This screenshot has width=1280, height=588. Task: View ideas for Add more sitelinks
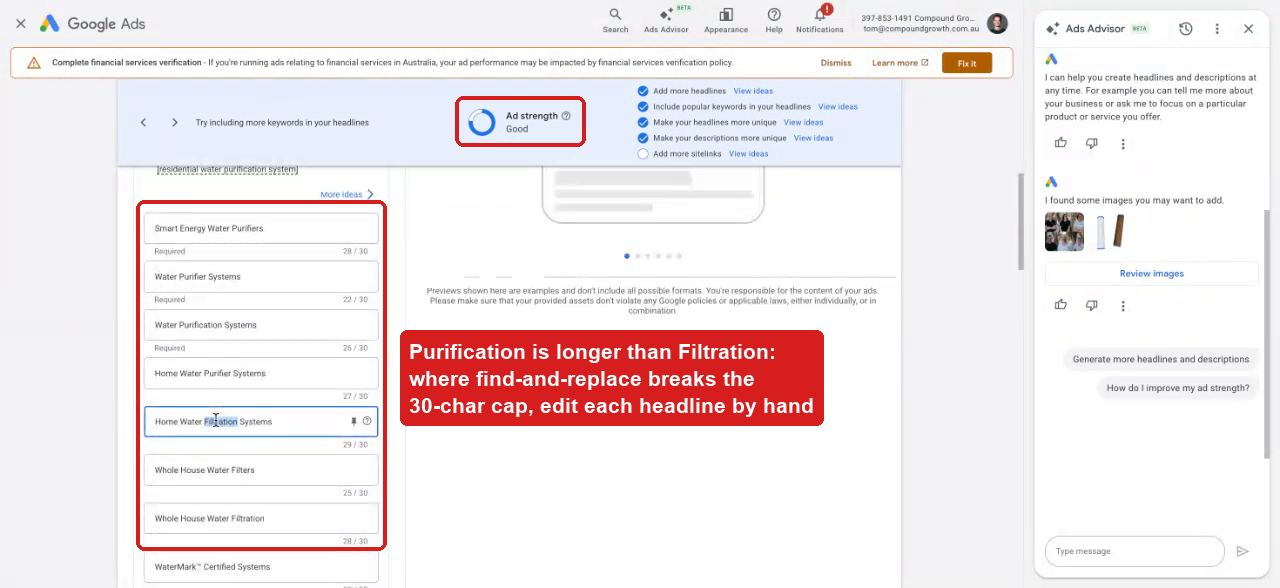pyautogui.click(x=749, y=154)
